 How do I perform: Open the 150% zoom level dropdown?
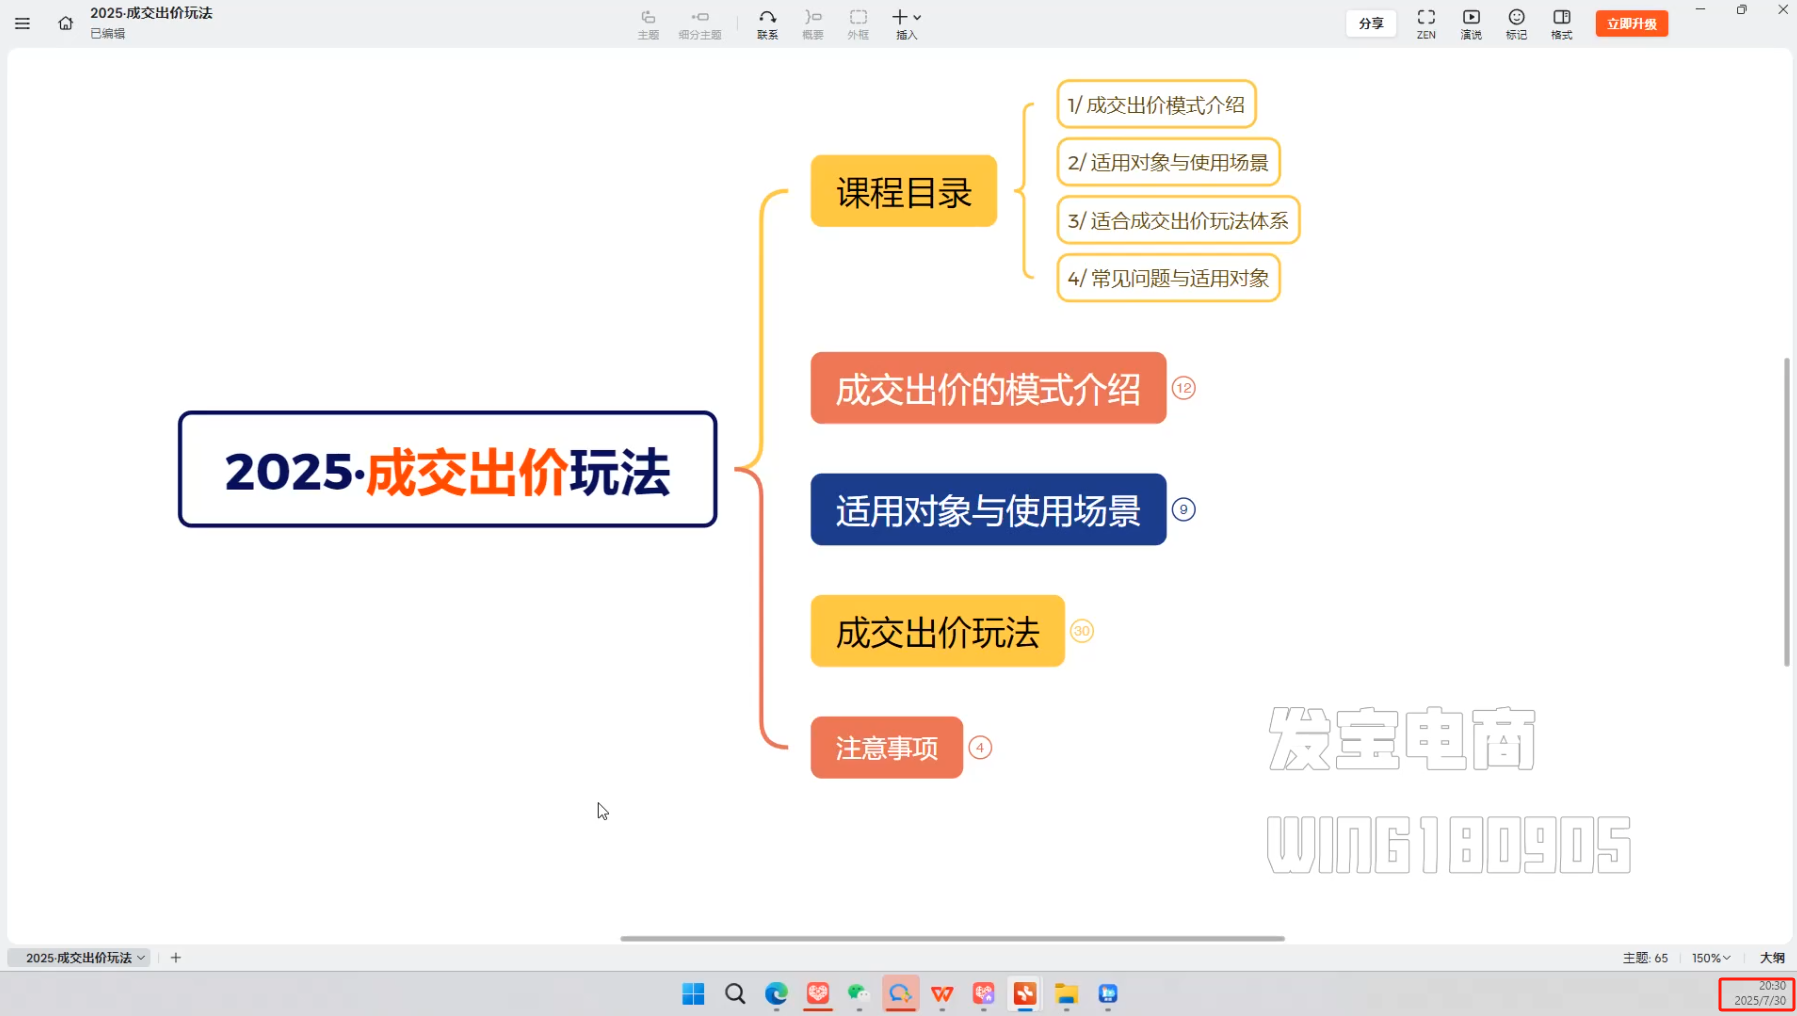click(x=1710, y=958)
